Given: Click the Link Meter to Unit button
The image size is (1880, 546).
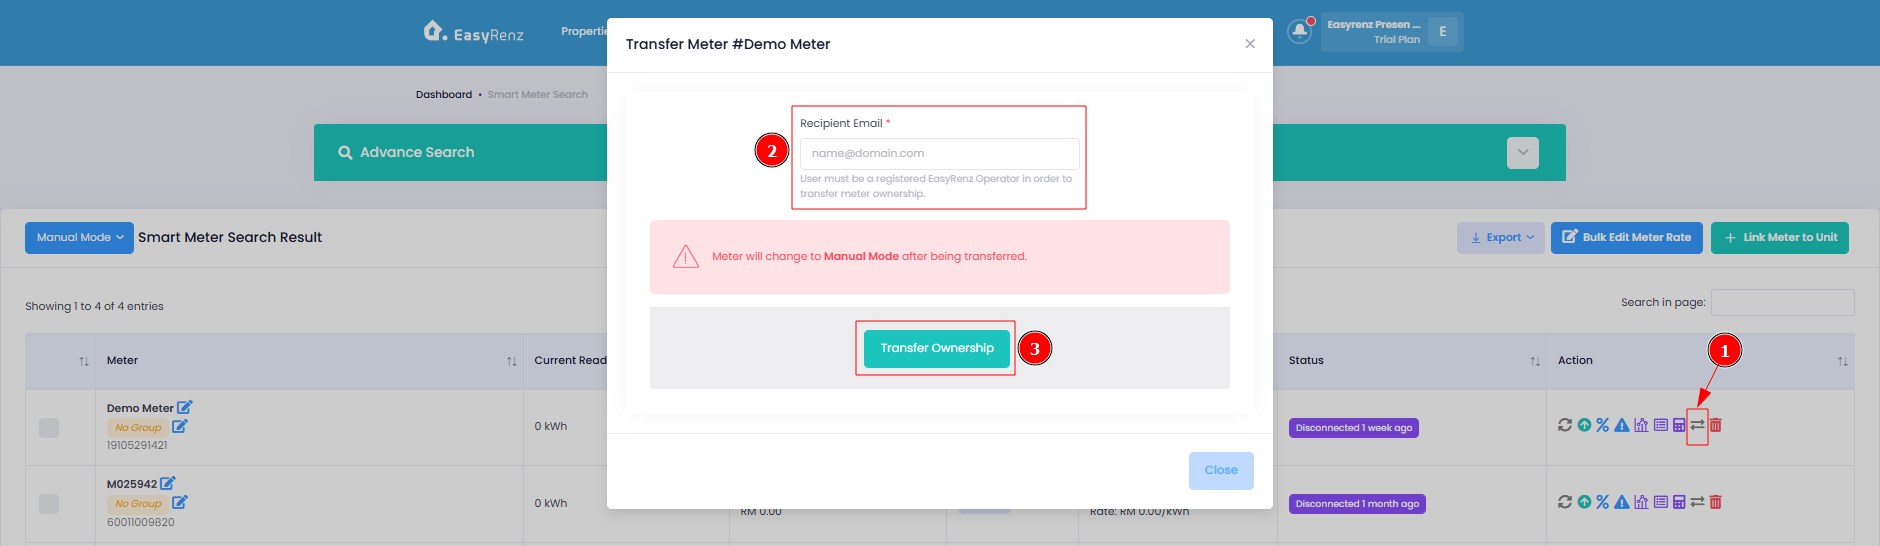Looking at the screenshot, I should point(1780,238).
